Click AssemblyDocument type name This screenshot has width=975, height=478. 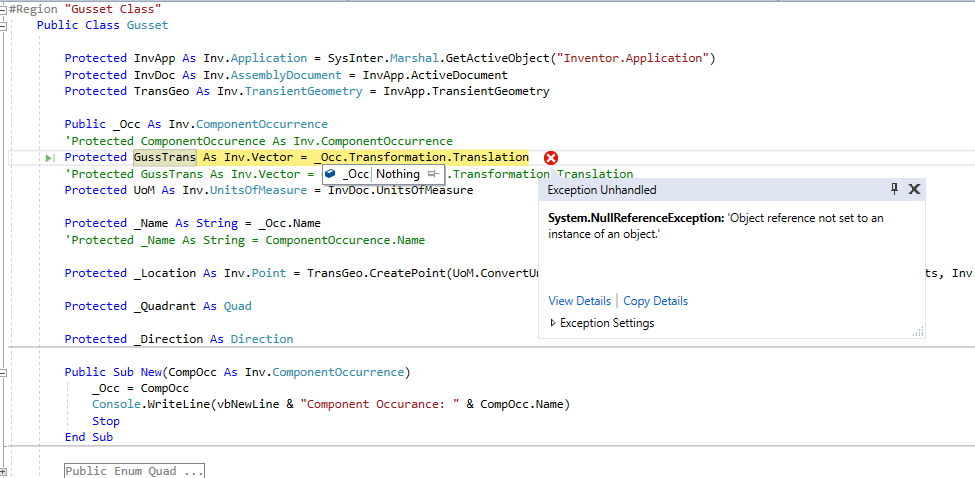[x=286, y=75]
